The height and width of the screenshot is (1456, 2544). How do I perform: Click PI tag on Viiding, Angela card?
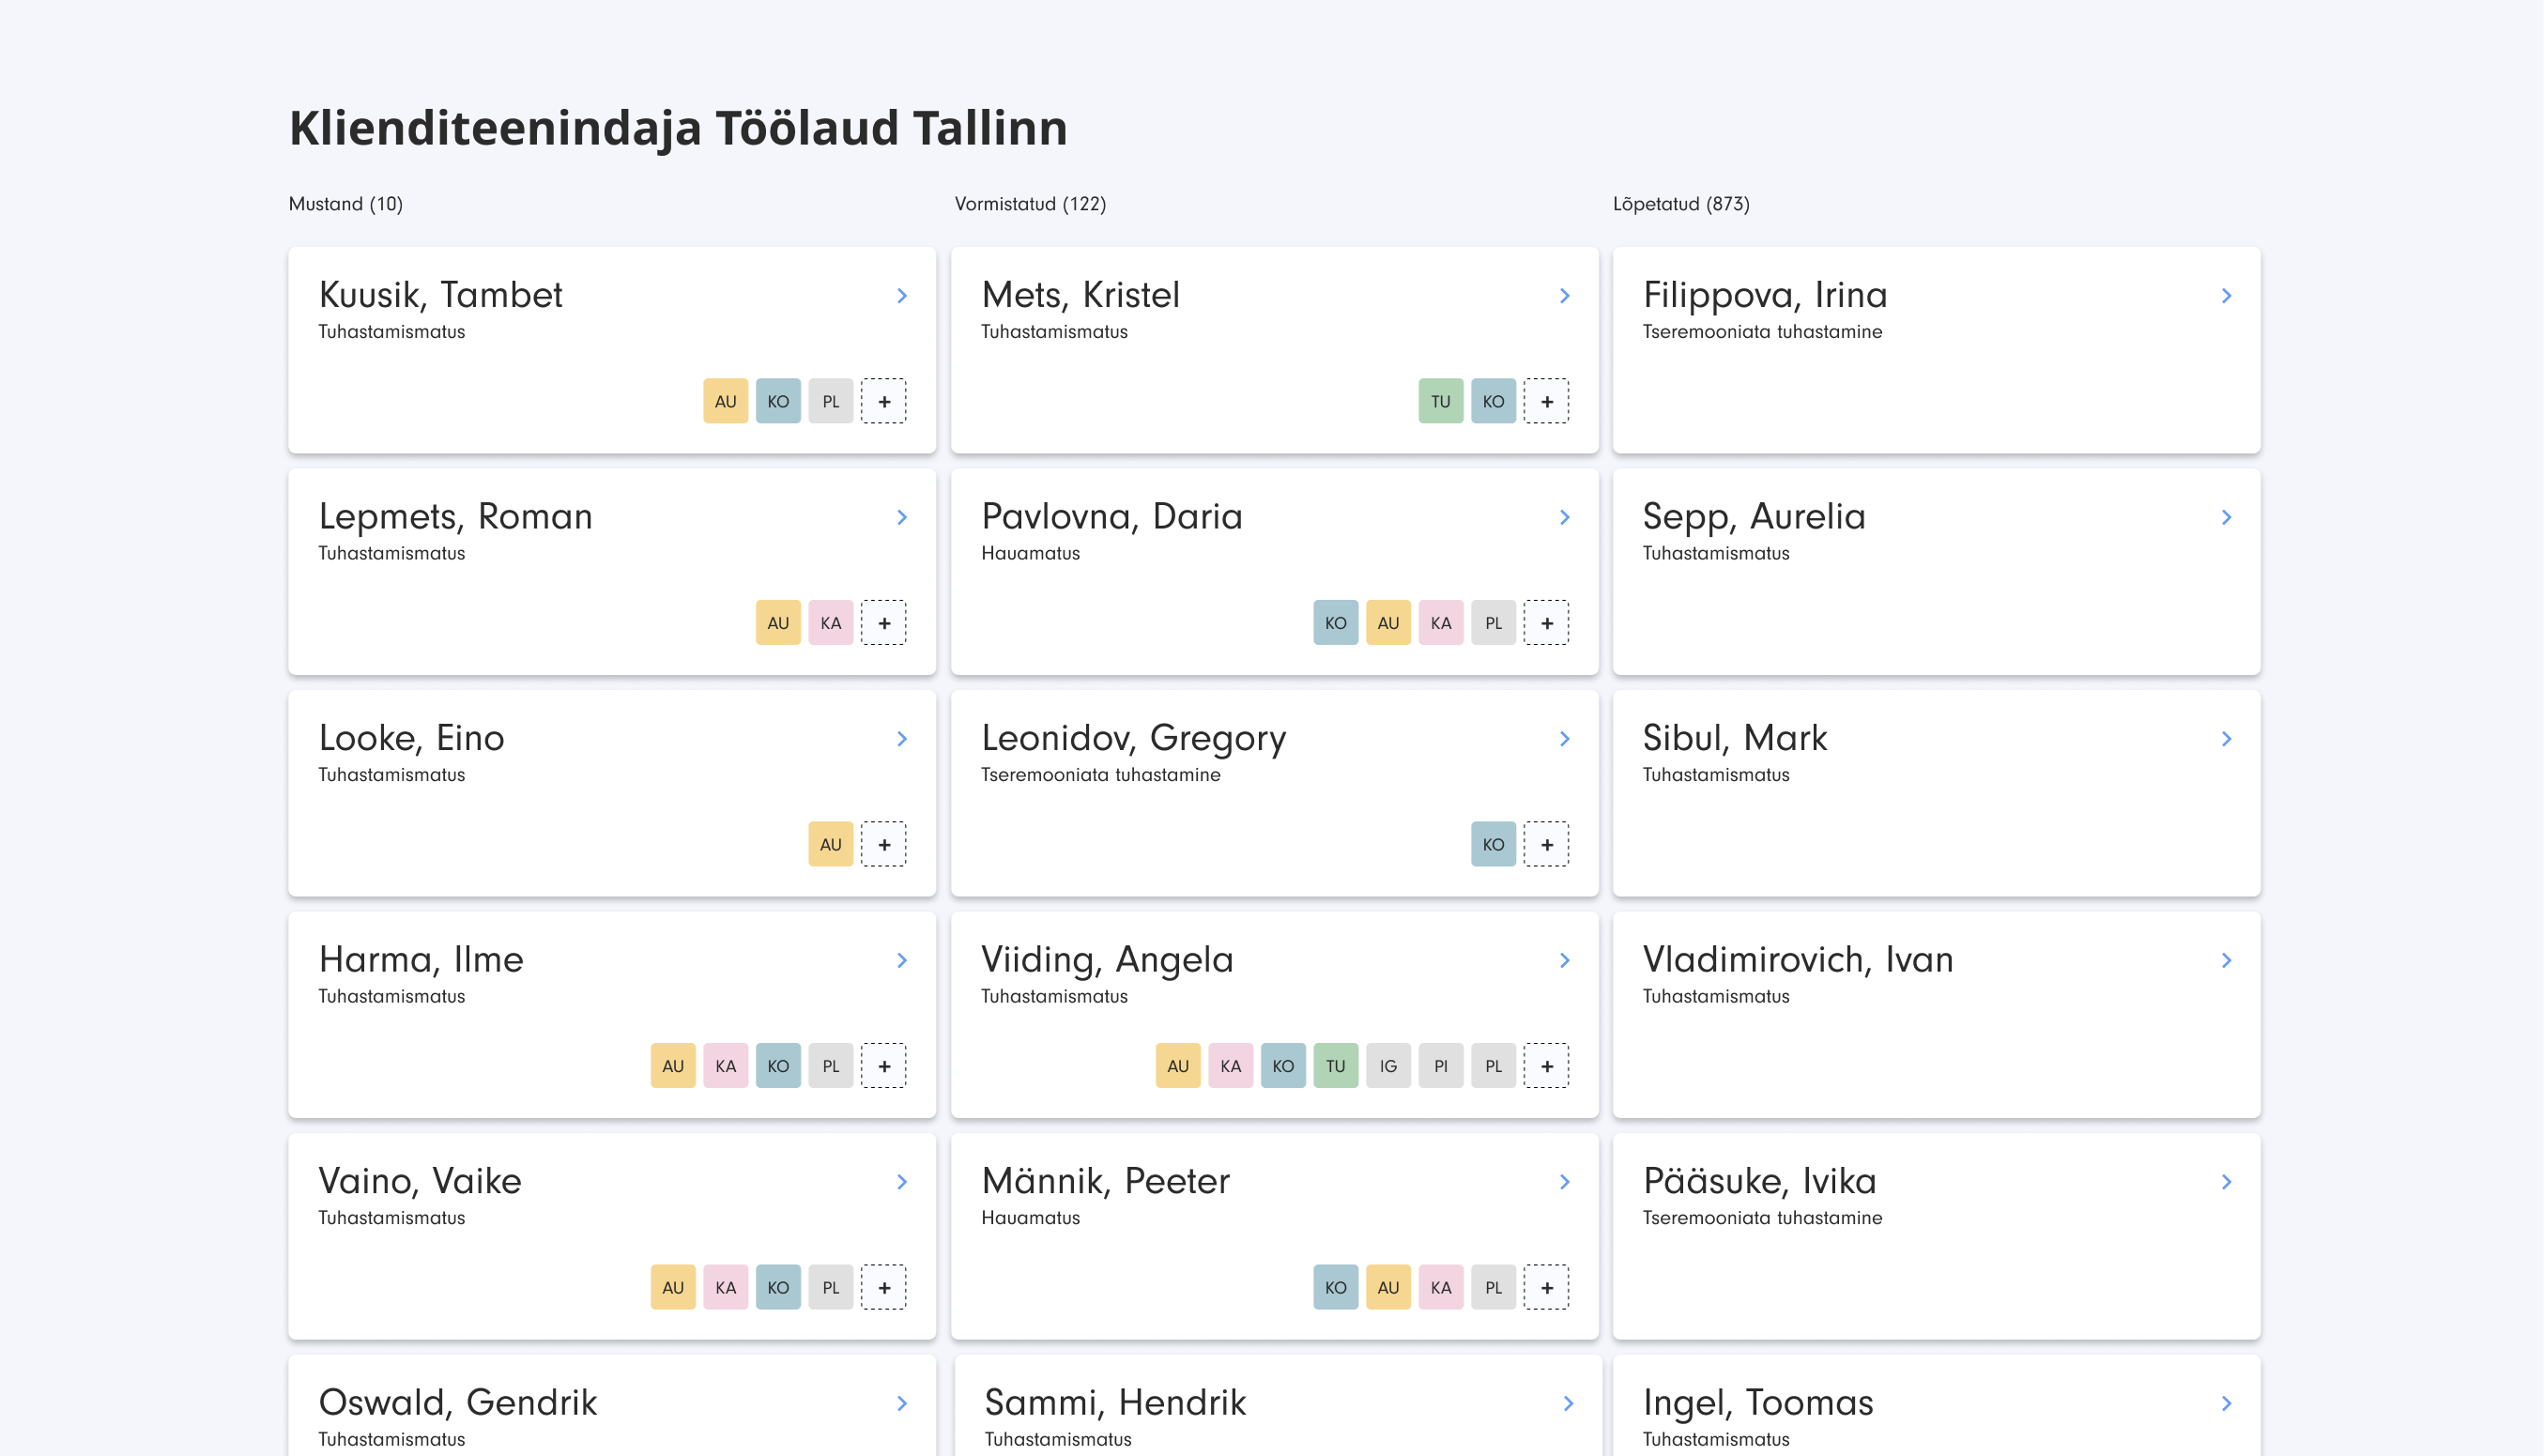click(x=1440, y=1066)
